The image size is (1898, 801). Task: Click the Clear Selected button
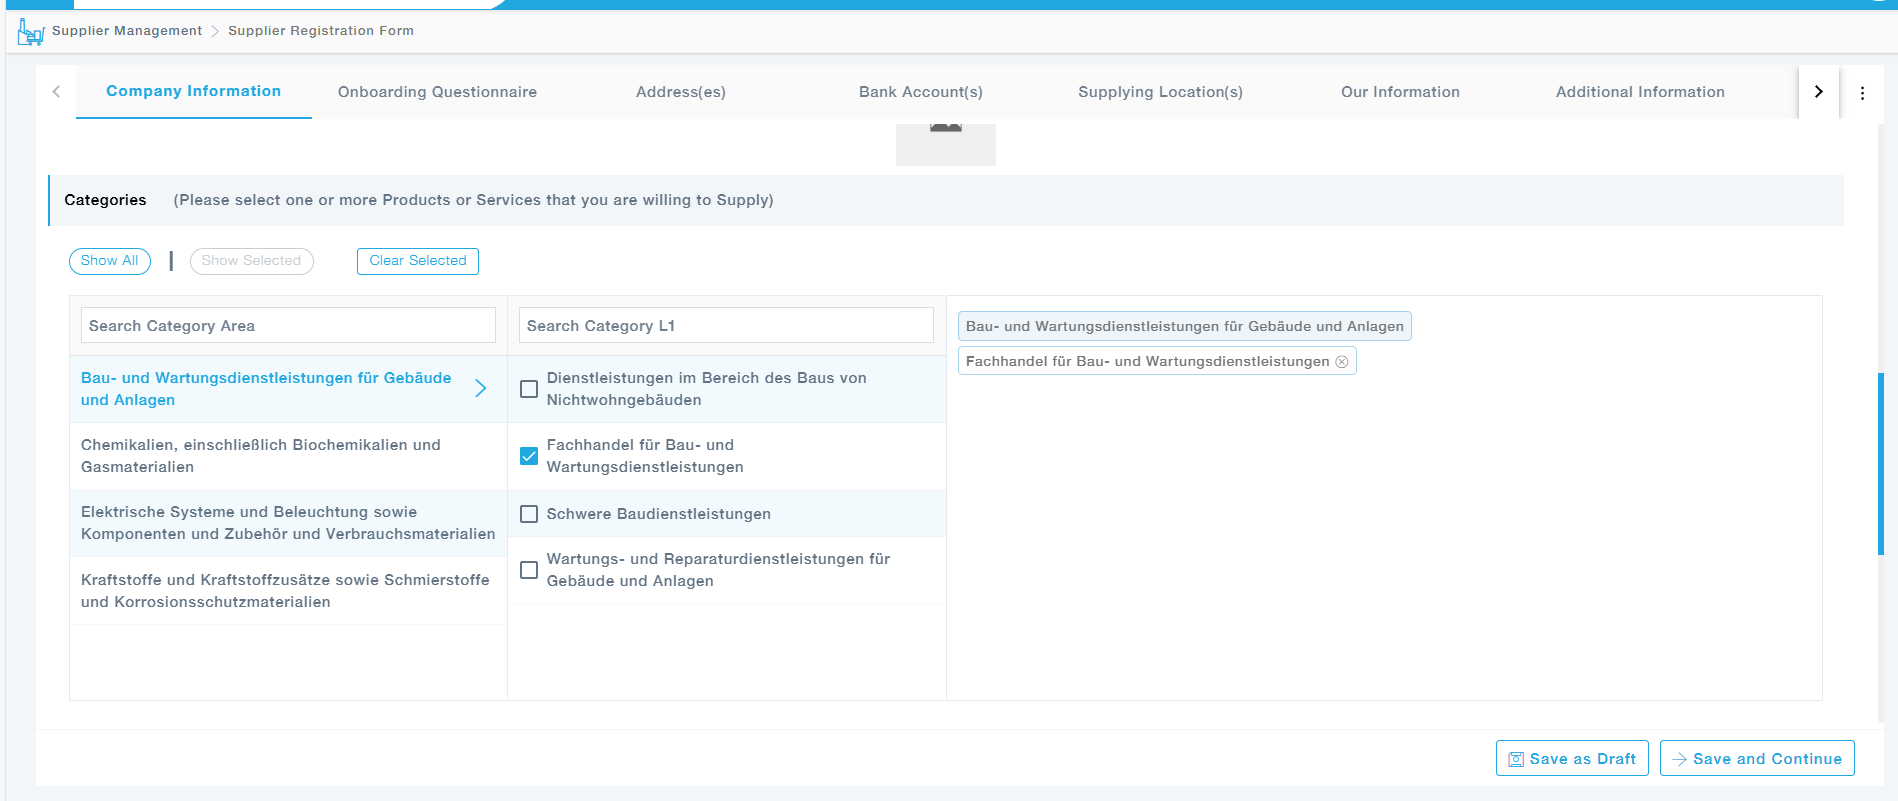[x=418, y=261]
